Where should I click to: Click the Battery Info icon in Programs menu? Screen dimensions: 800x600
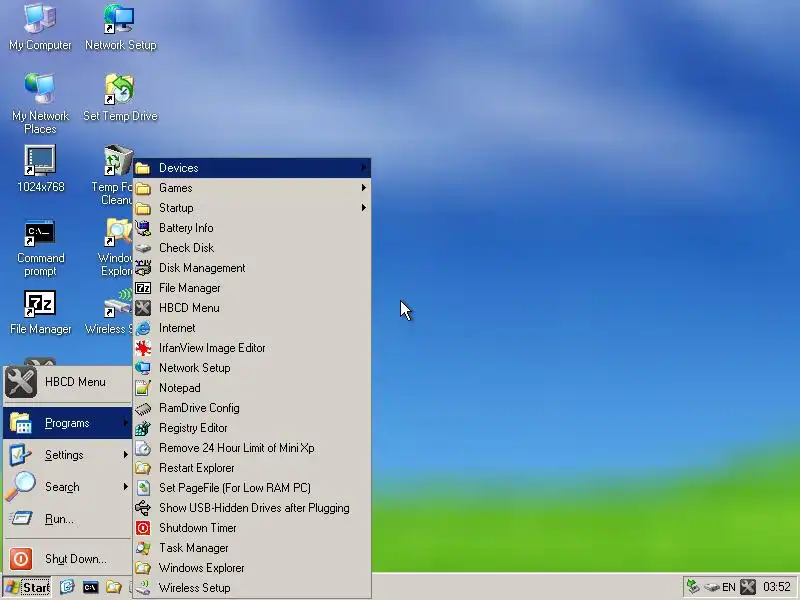(143, 228)
